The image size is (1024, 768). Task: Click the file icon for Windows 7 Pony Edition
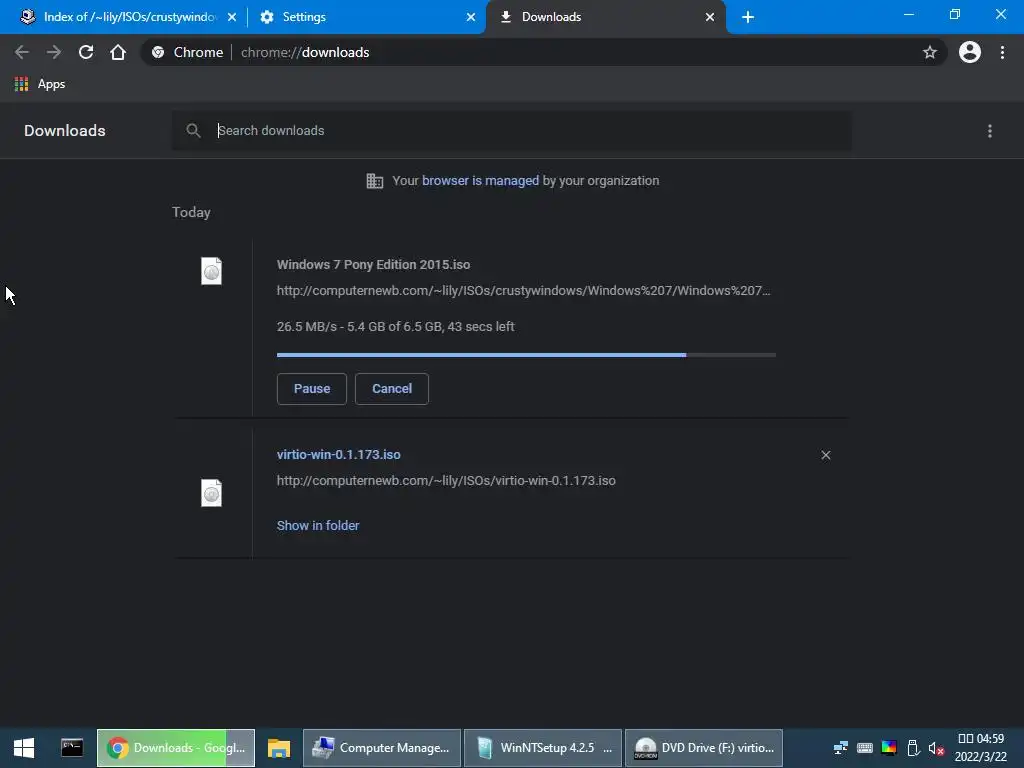click(x=211, y=271)
